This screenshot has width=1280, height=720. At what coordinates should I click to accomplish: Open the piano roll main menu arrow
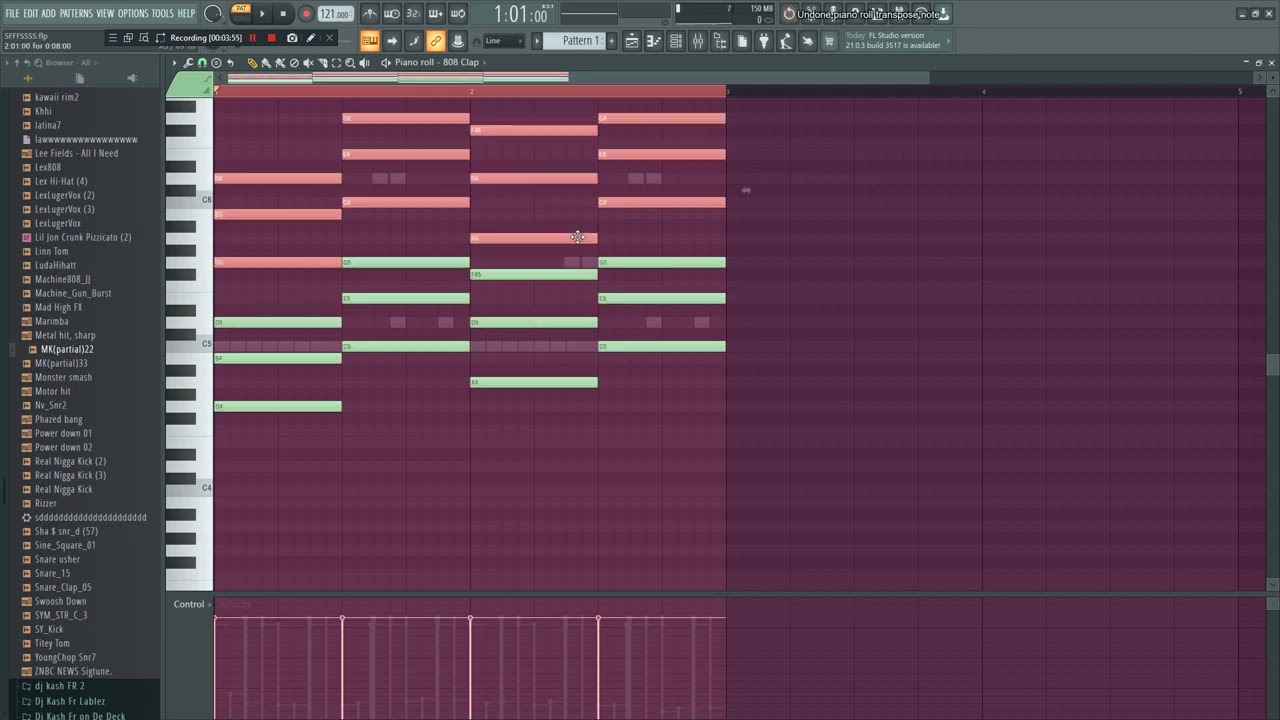pos(174,63)
